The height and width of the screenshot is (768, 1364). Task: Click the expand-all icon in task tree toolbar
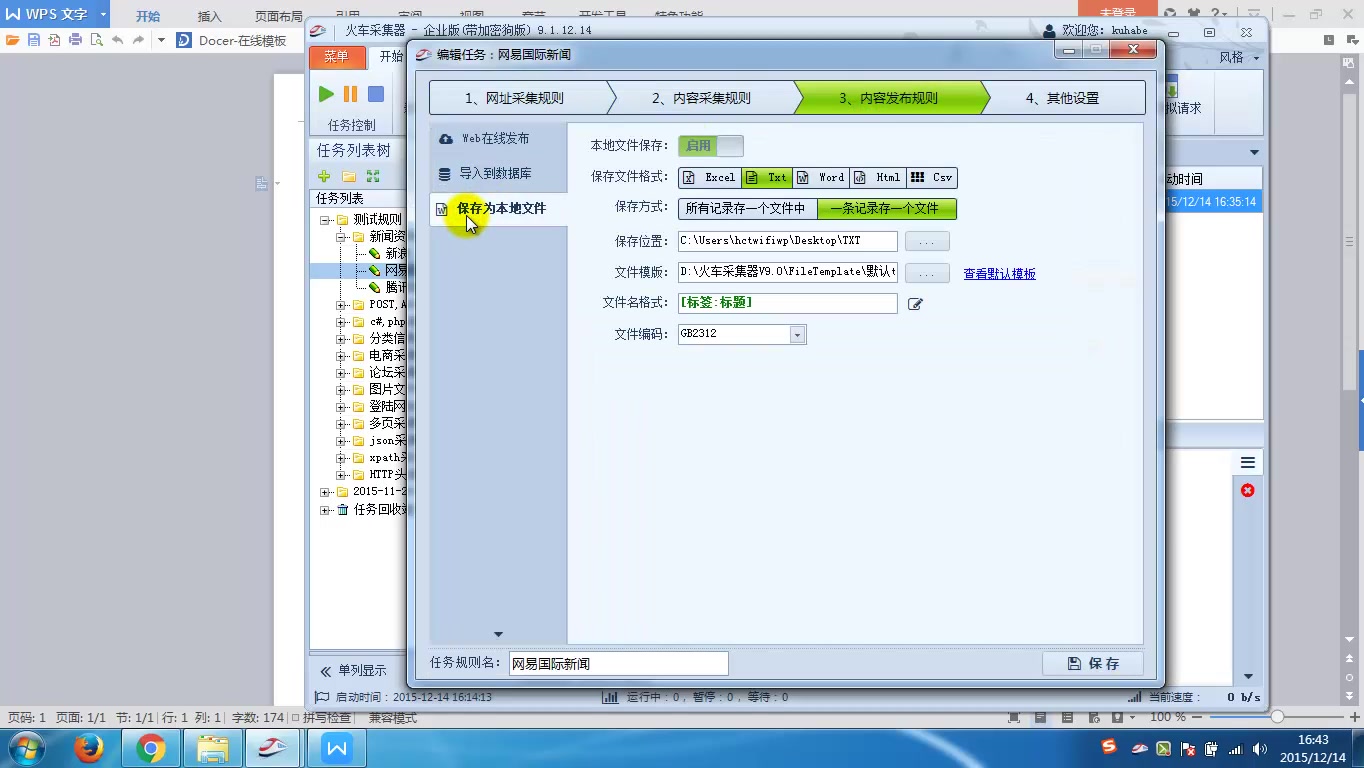373,176
